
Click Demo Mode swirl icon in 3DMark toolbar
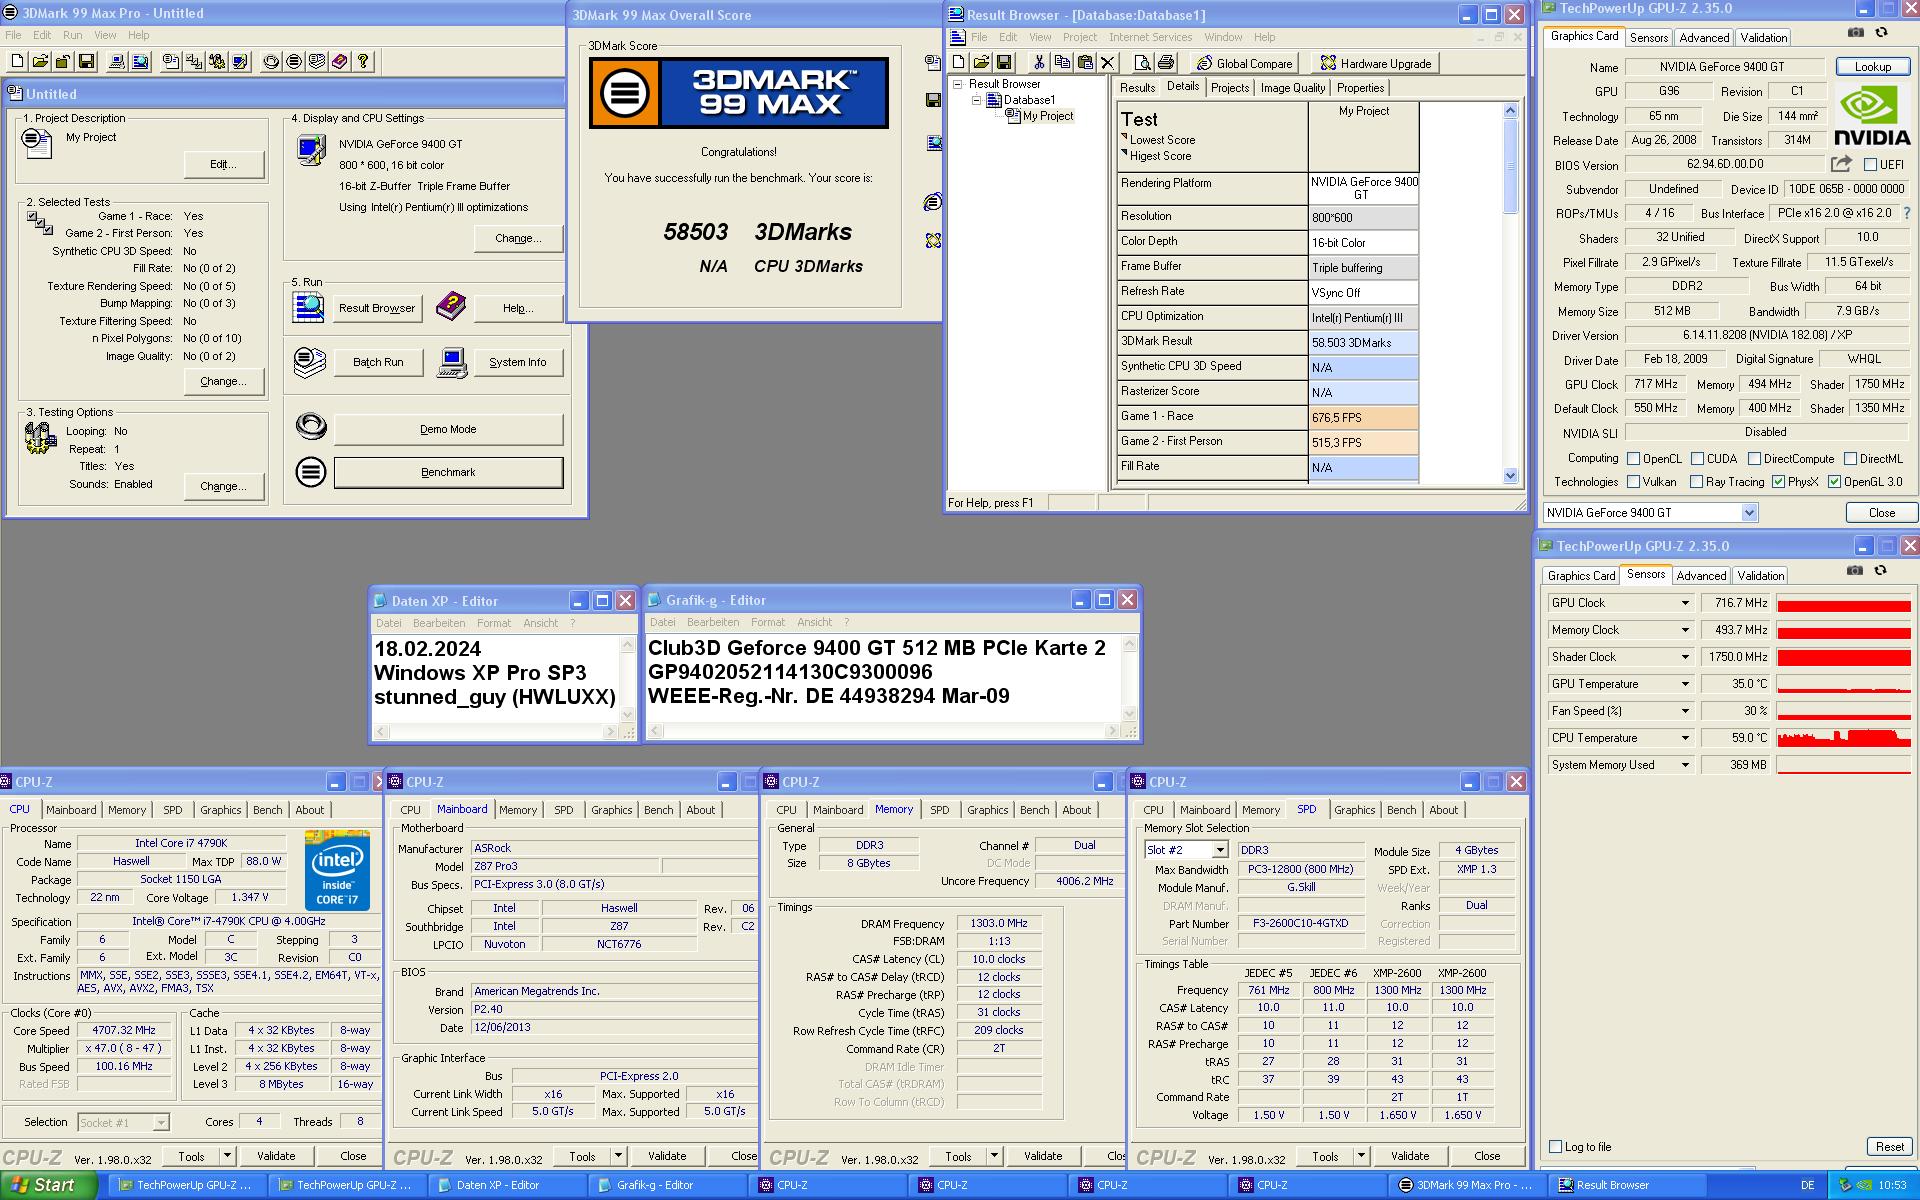271,61
